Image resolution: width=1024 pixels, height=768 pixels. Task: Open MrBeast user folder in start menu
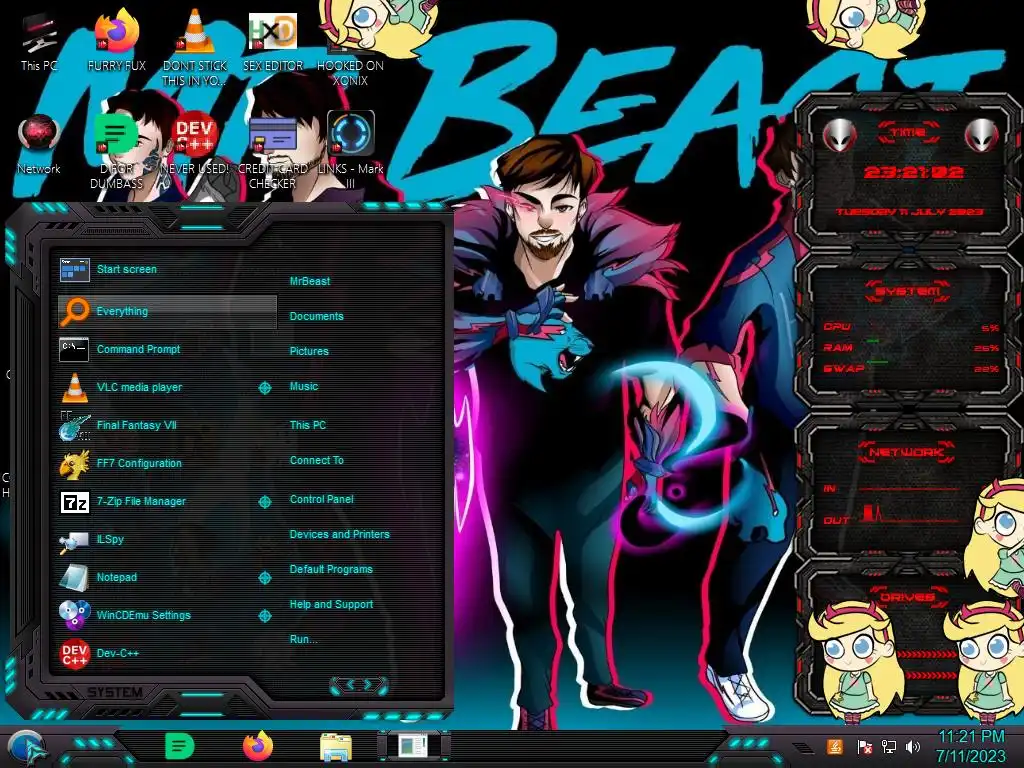(x=310, y=281)
